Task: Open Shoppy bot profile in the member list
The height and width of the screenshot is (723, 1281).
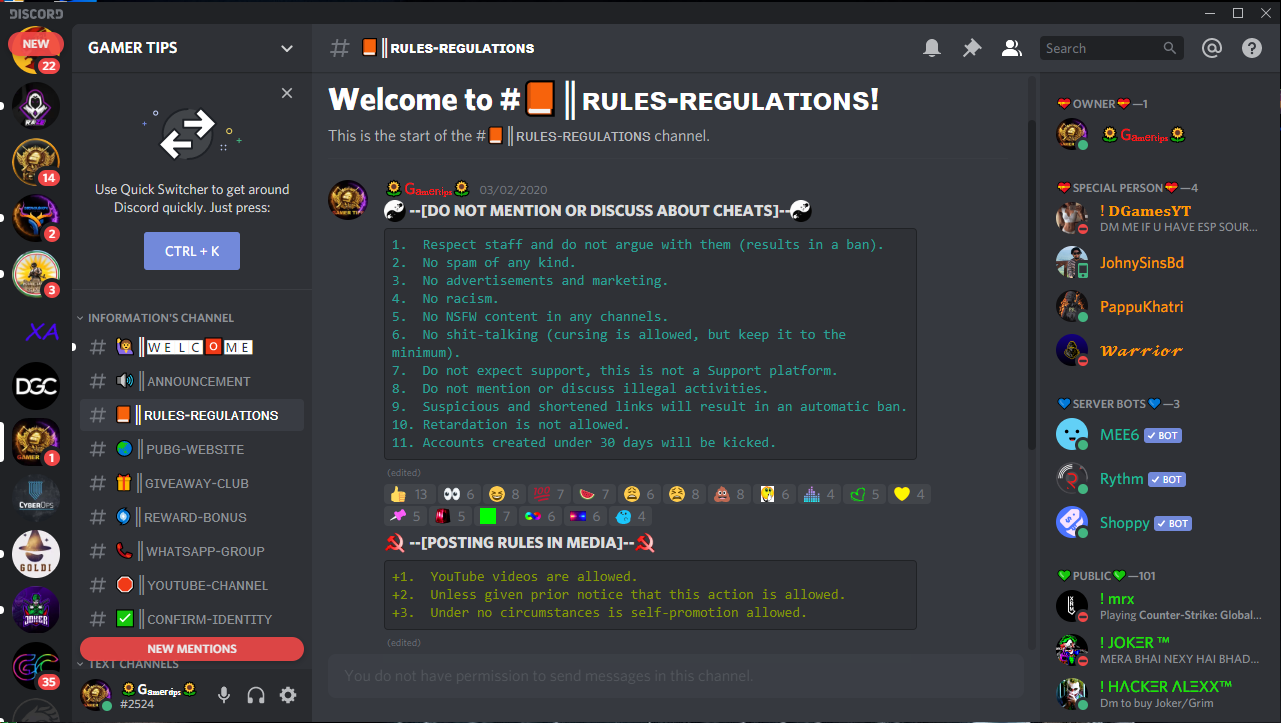Action: coord(1160,523)
